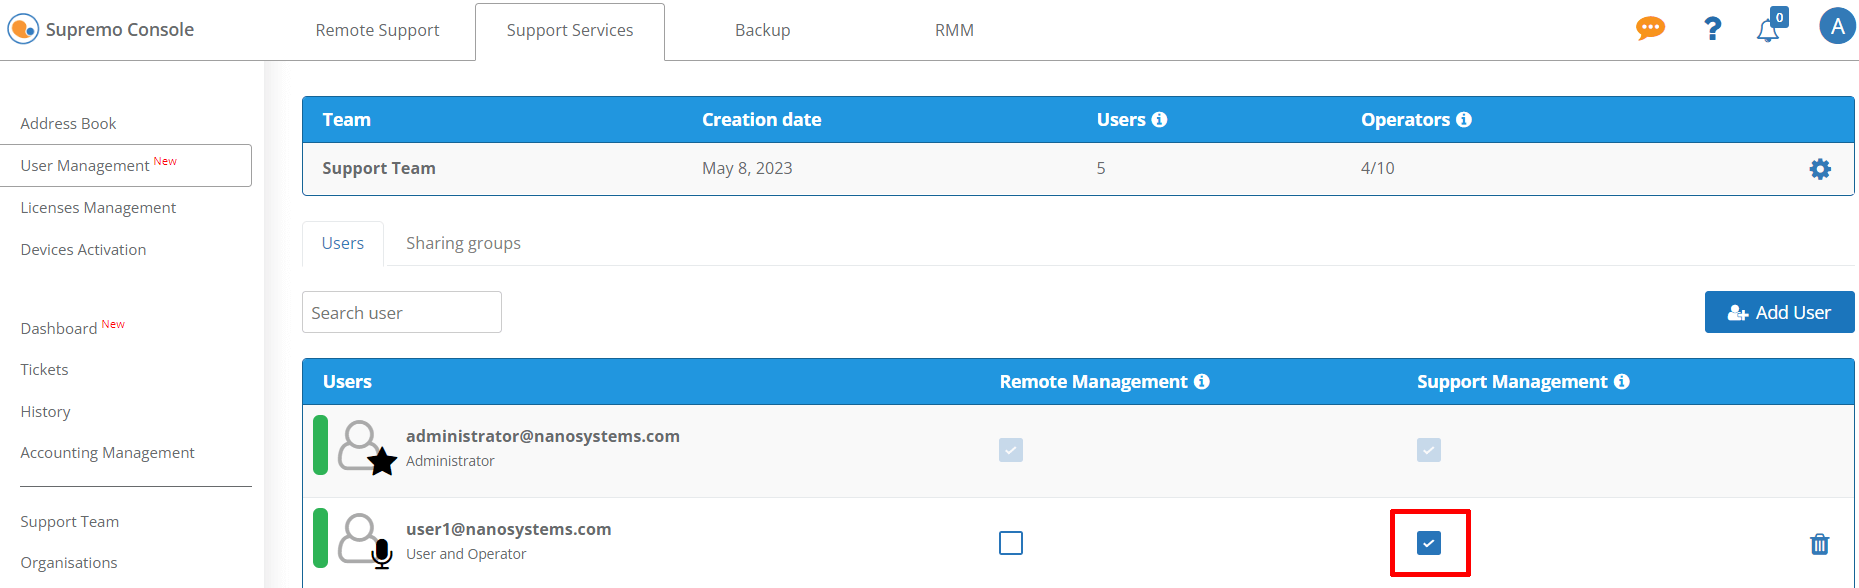
Task: Open Accounting Management
Action: [x=107, y=452]
